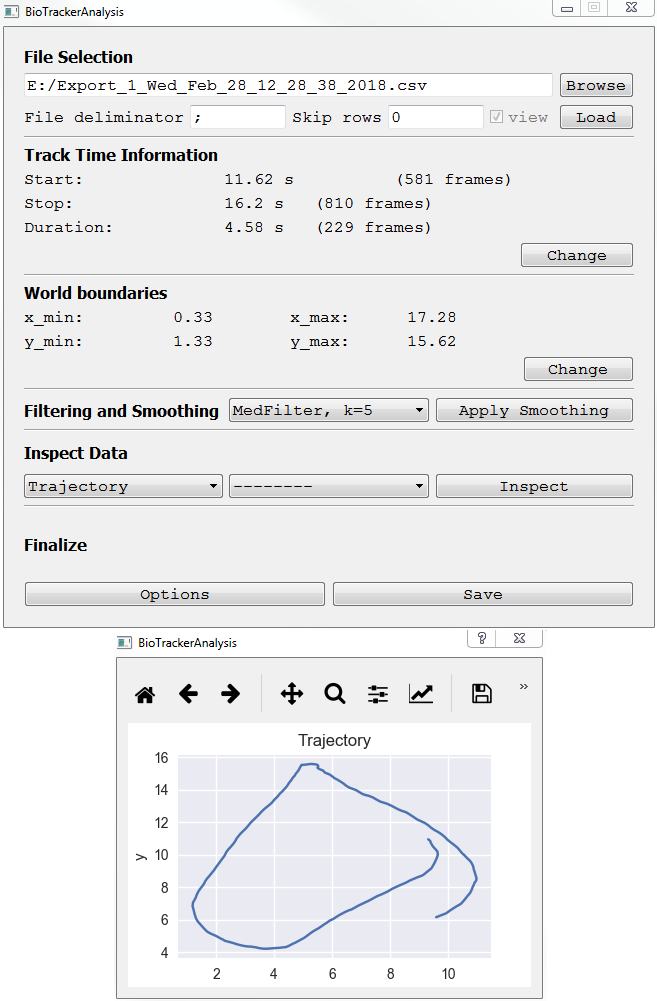Activate the Zoom magnifier tool
This screenshot has height=1001, width=657.
335,693
